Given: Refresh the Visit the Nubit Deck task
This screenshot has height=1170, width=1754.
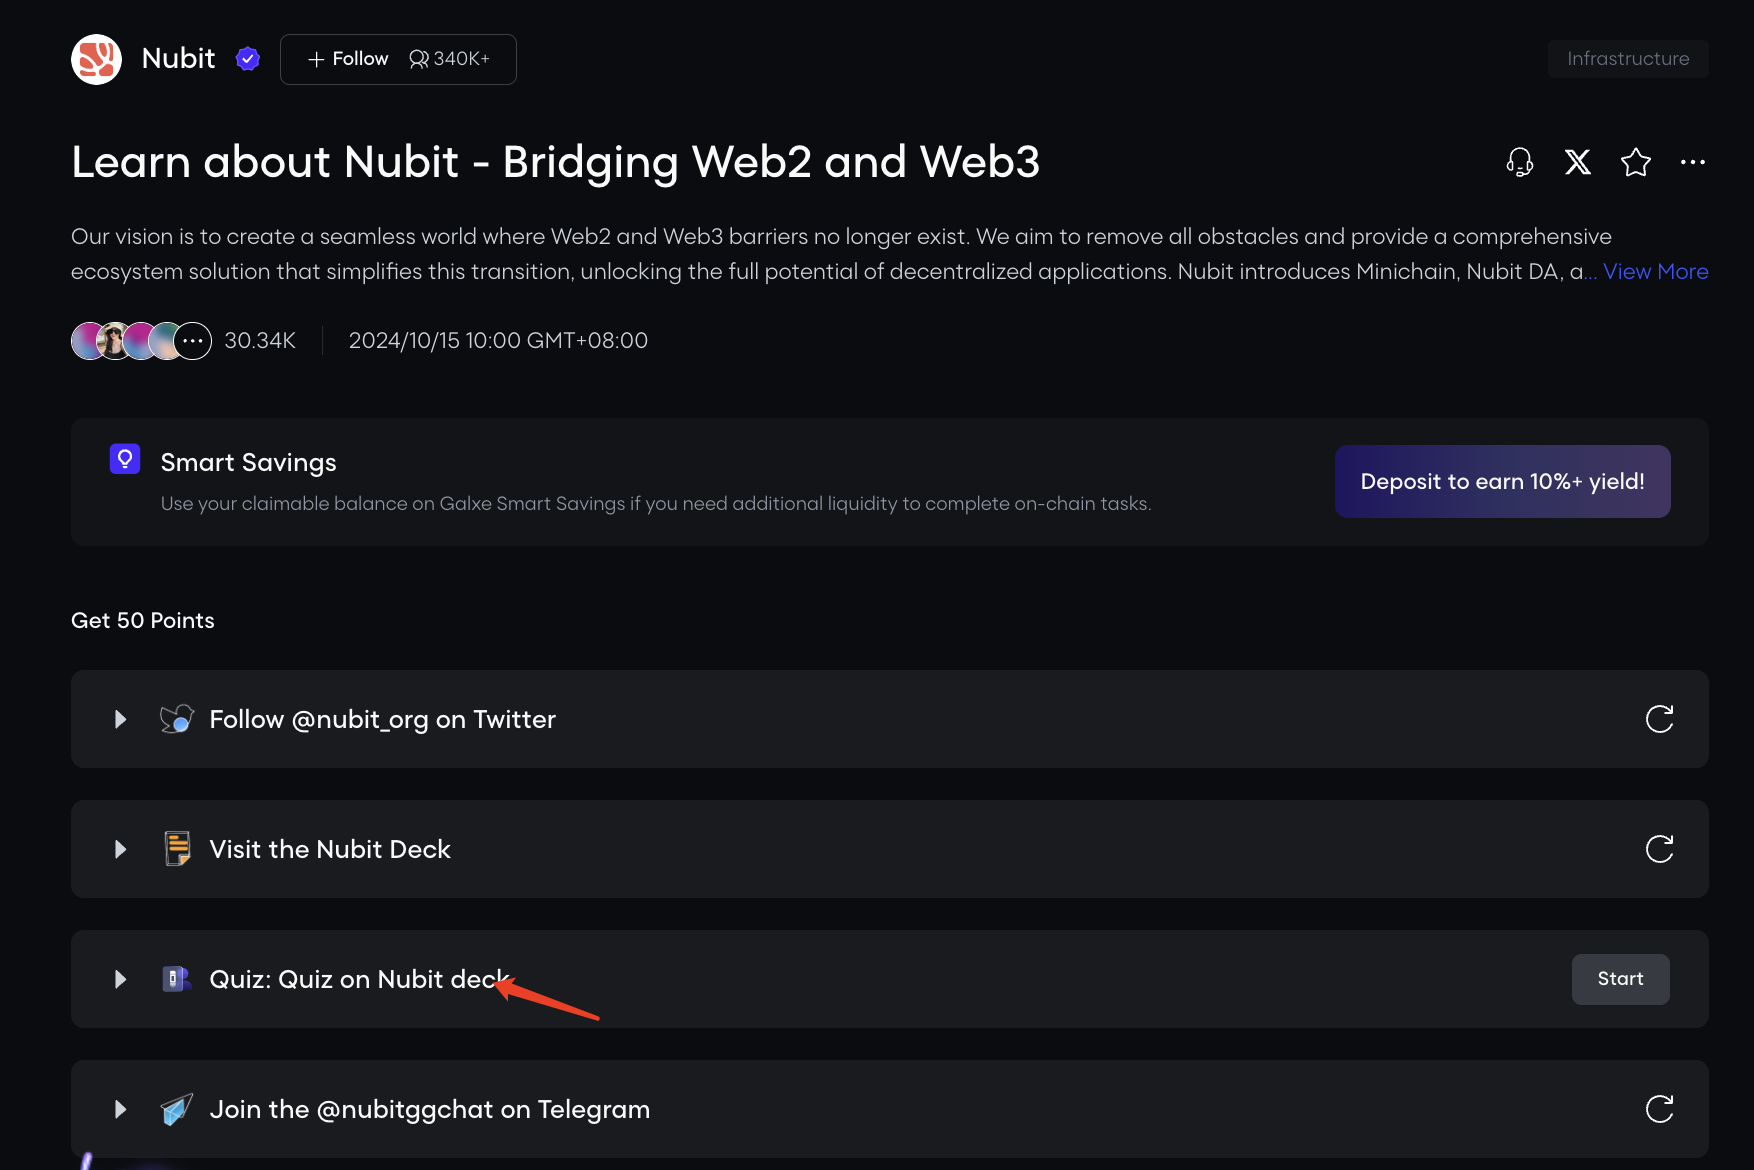Looking at the screenshot, I should (1659, 849).
